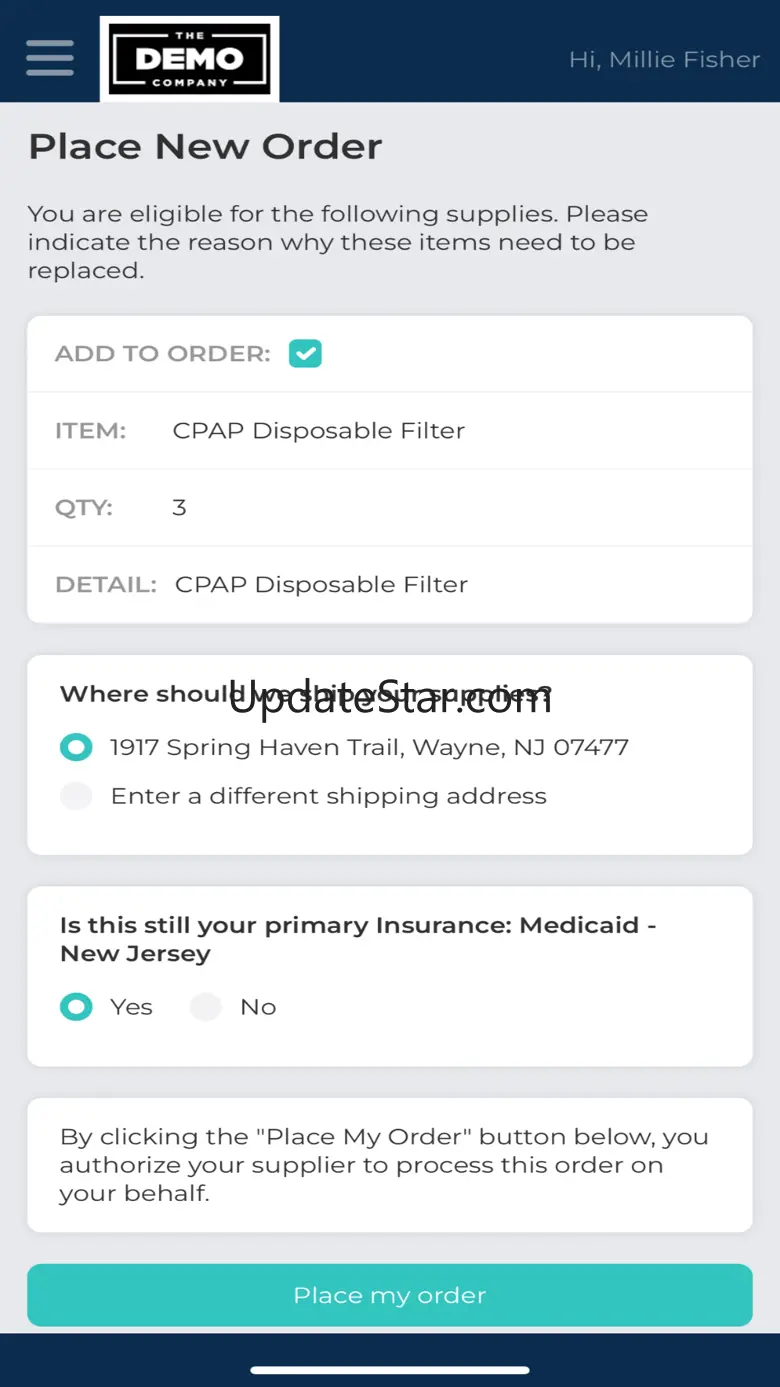
Task: Tap the Hi, Millie Fisher greeting
Action: pos(664,60)
